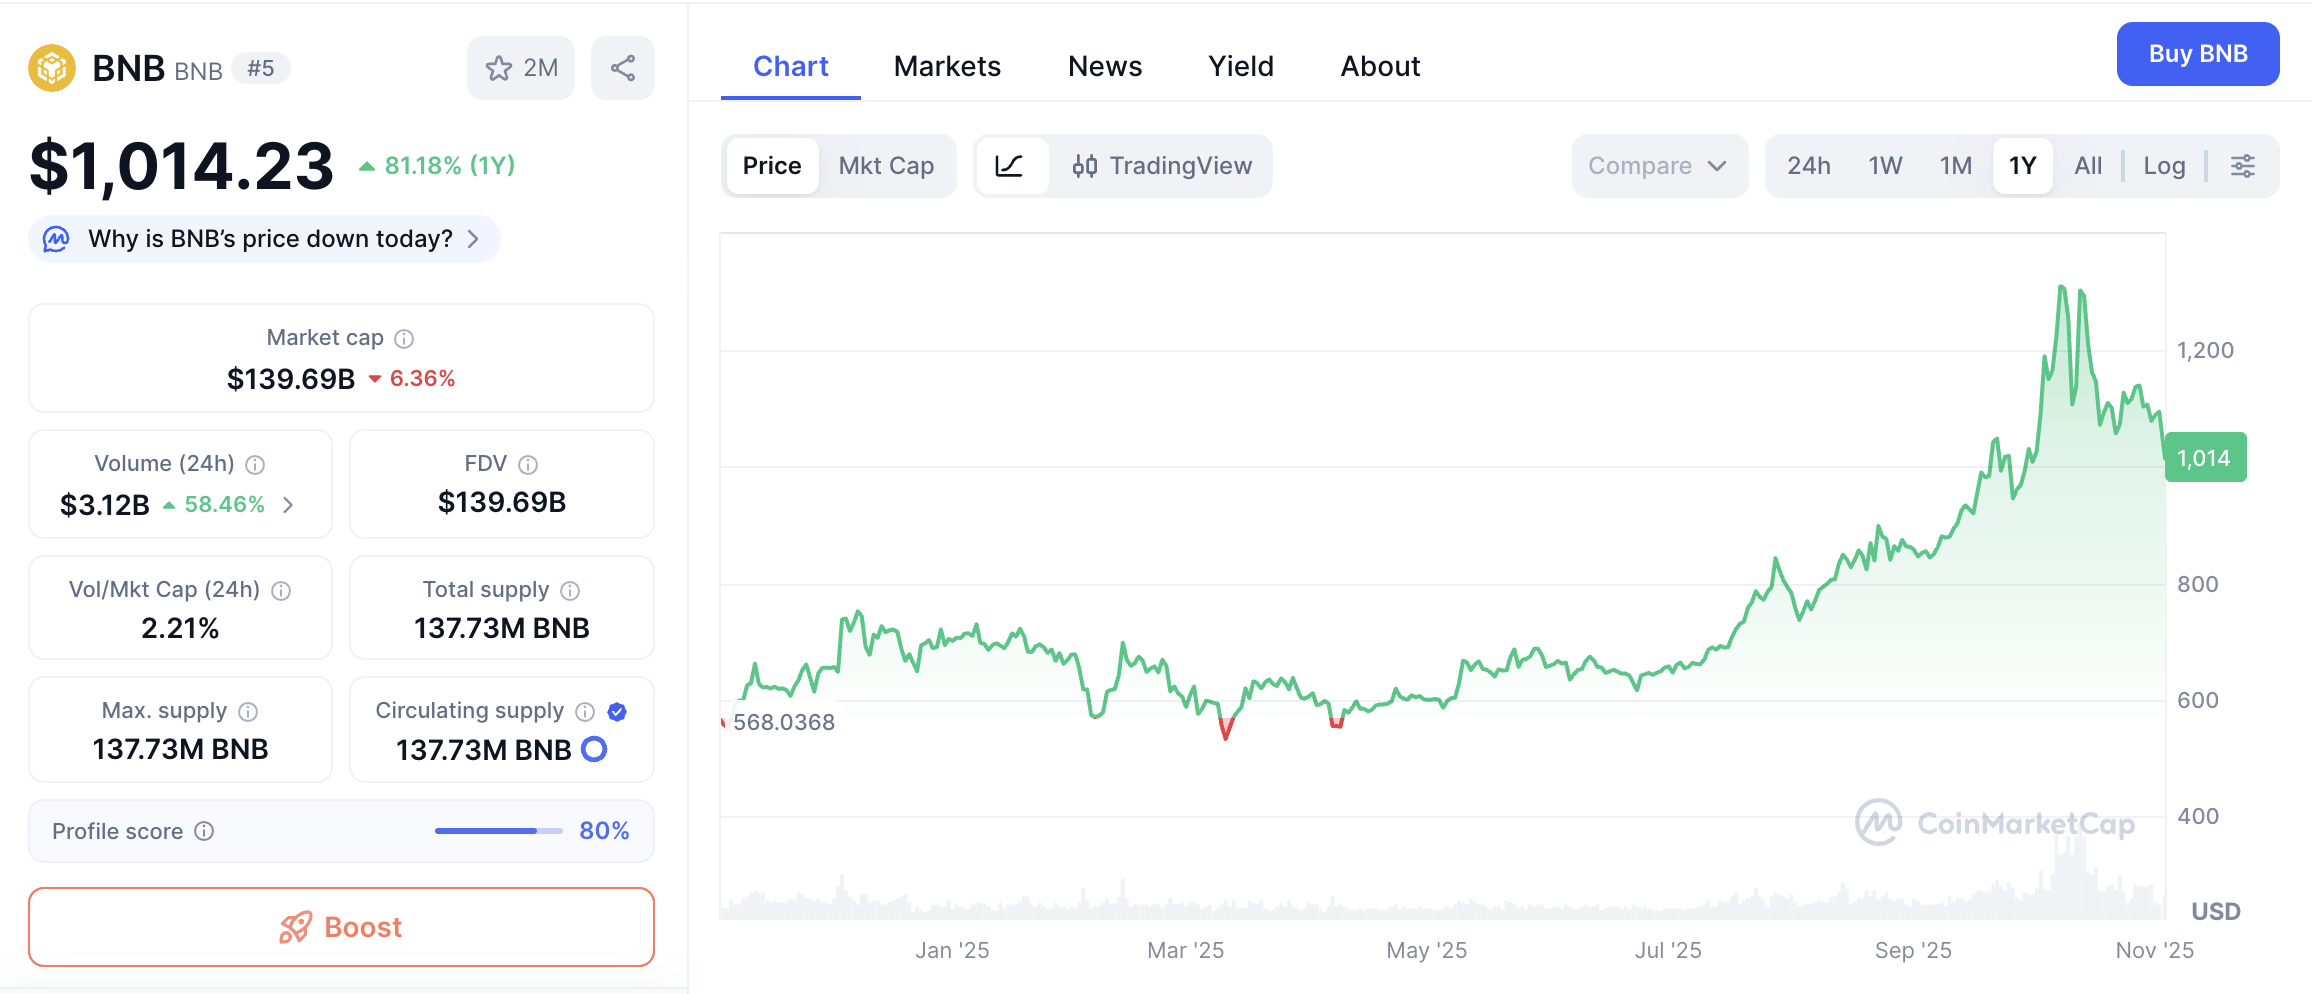Add BNB to watchlist via star button
This screenshot has width=2312, height=994.
(520, 68)
